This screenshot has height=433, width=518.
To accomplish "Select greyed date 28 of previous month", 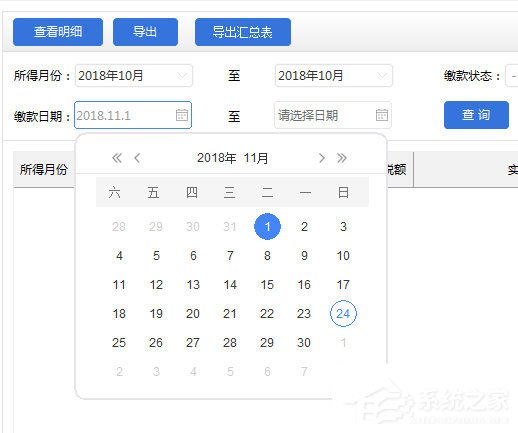I will pyautogui.click(x=119, y=227).
